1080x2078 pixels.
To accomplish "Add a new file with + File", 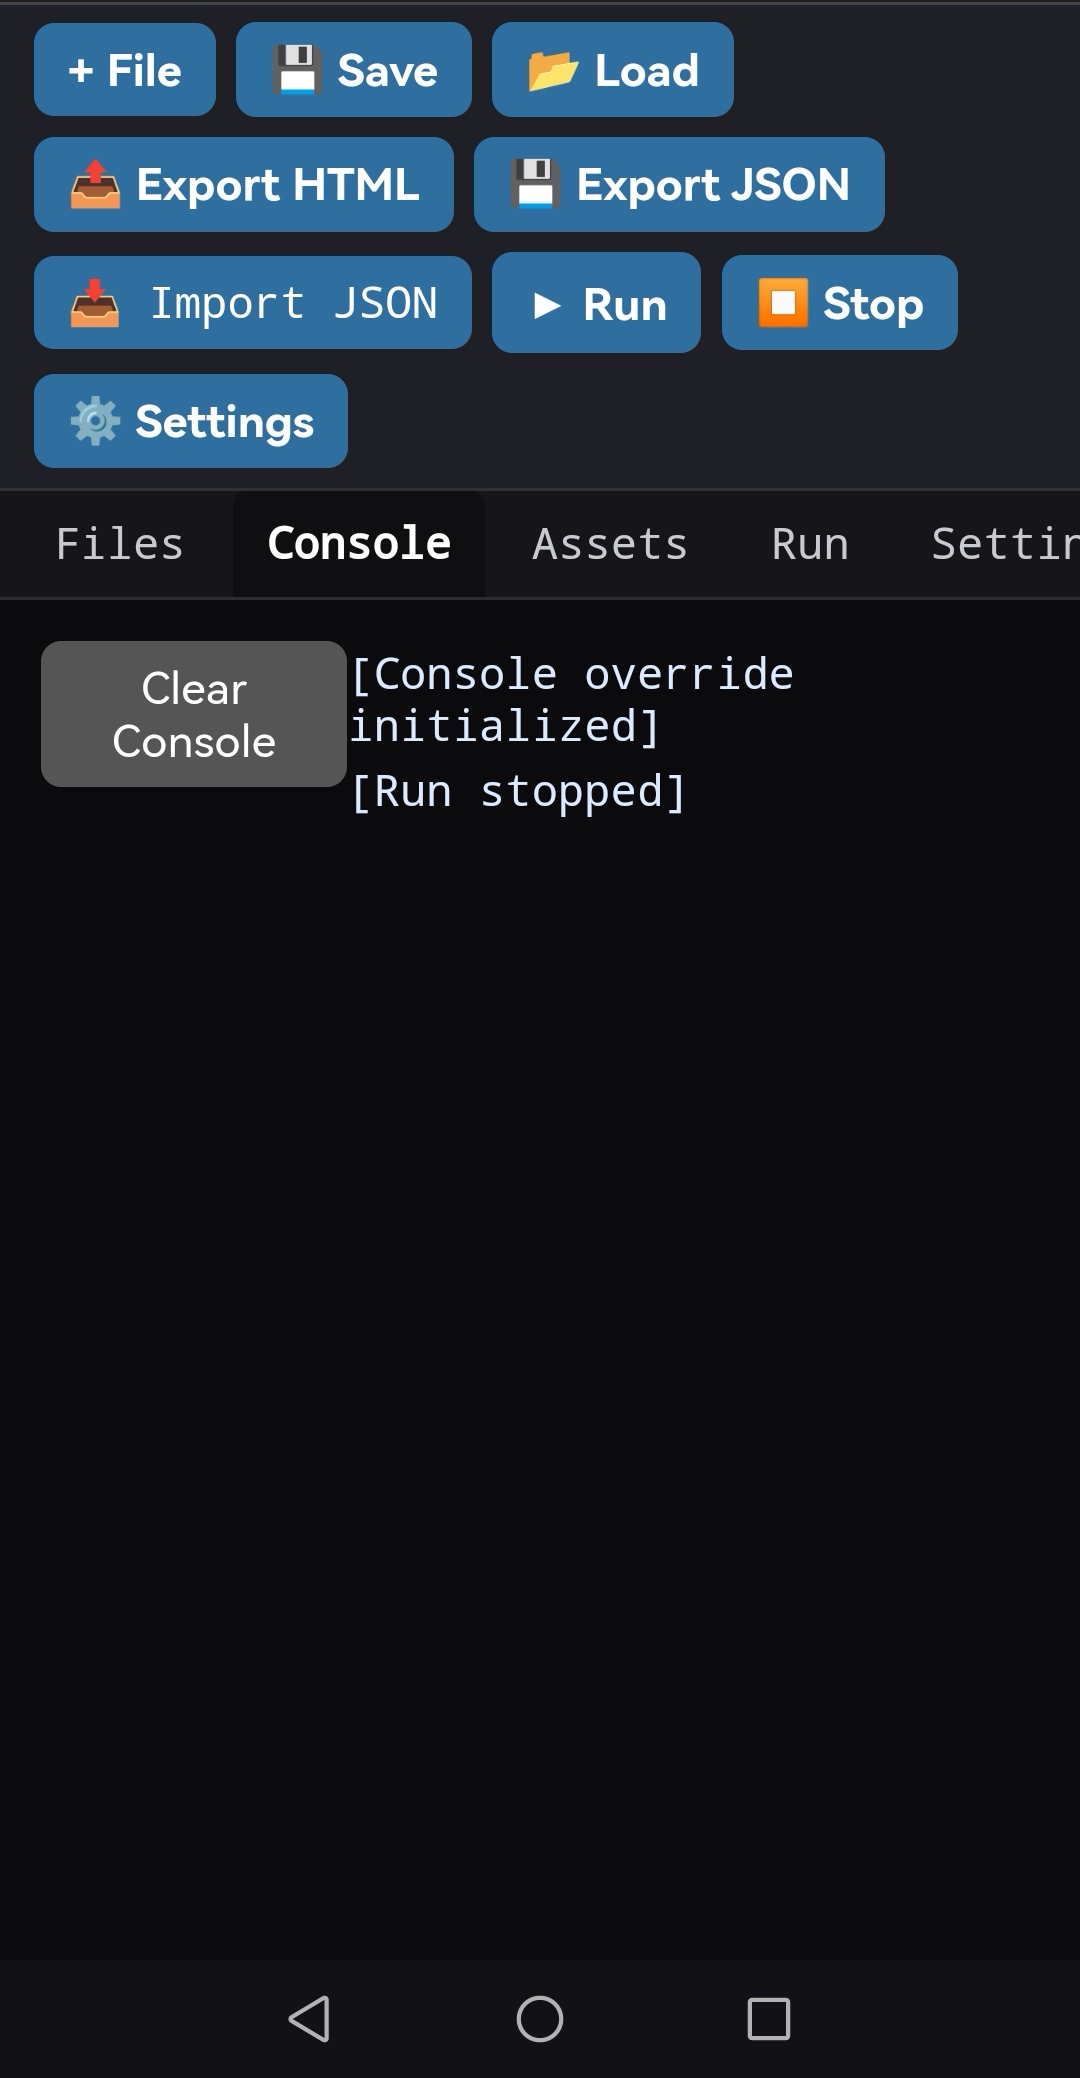I will (125, 70).
